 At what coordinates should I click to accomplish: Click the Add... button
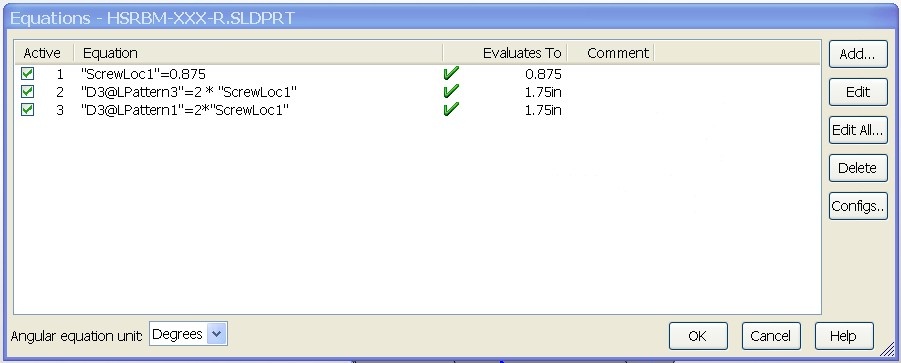(x=858, y=55)
